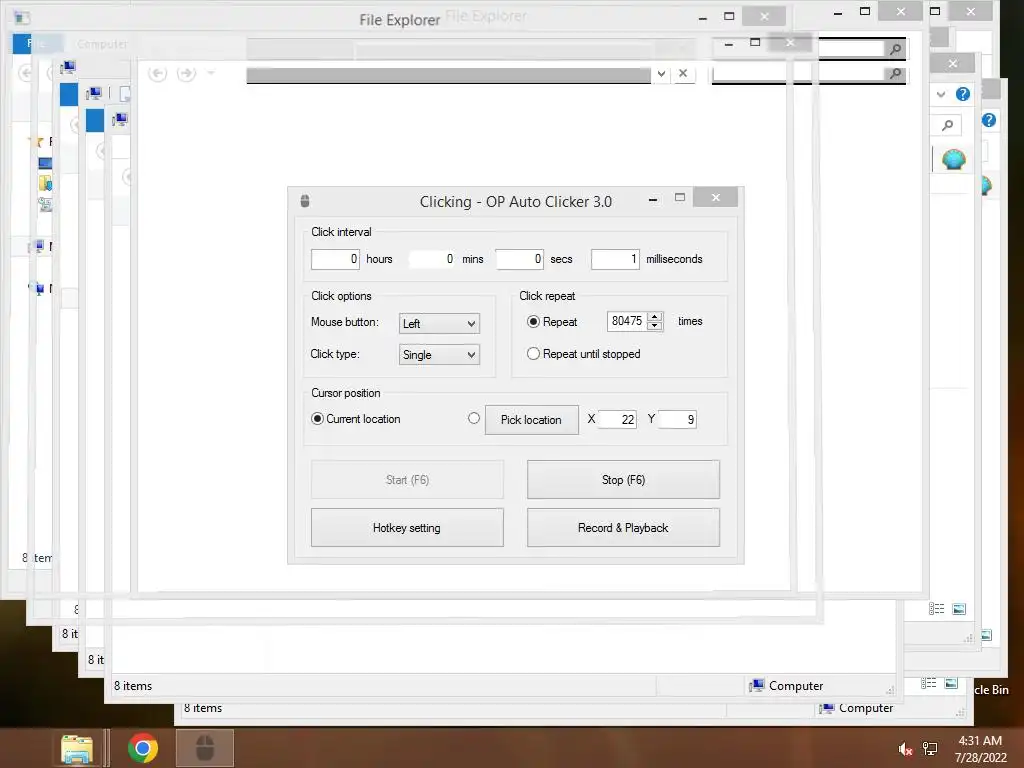Open File Explorer from the taskbar
The image size is (1024, 768).
(x=77, y=748)
